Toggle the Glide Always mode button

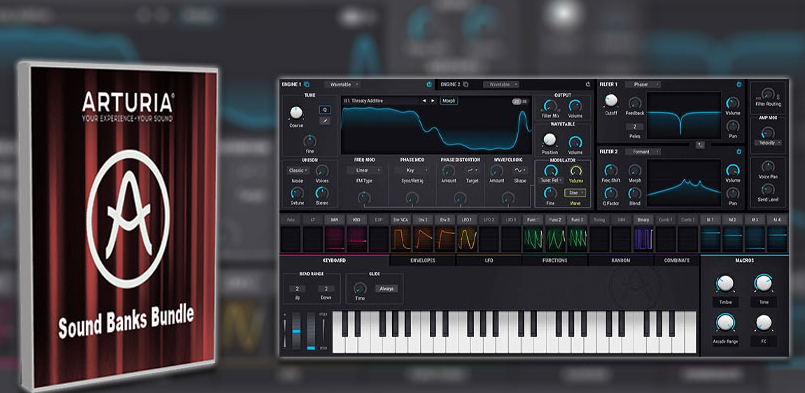[386, 289]
